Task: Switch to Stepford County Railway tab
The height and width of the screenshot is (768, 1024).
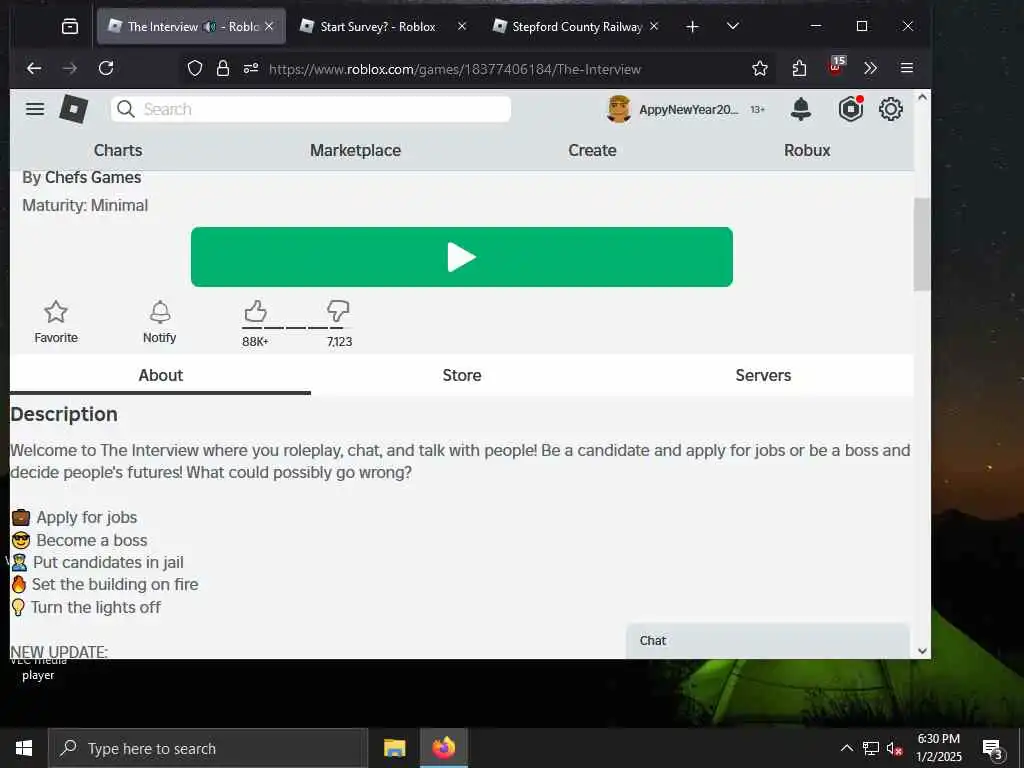Action: pos(577,27)
